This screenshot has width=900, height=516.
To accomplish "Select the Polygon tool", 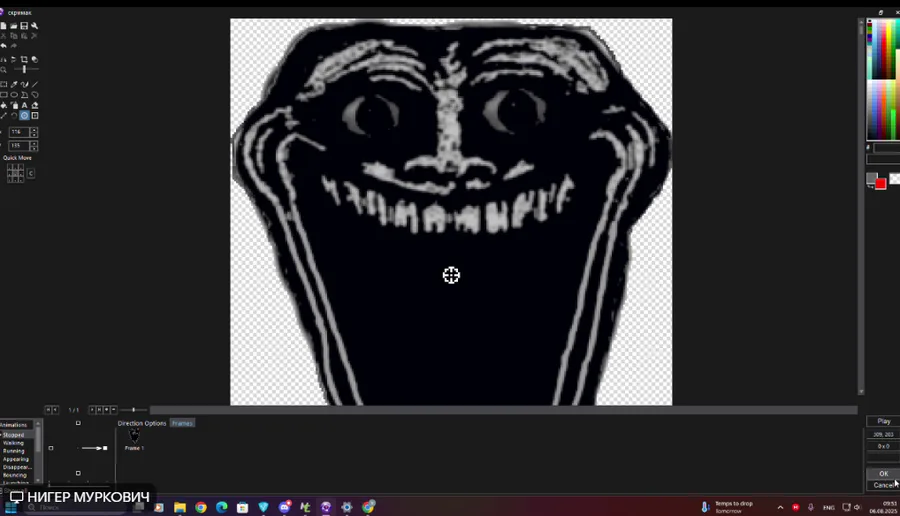I will click(24, 95).
